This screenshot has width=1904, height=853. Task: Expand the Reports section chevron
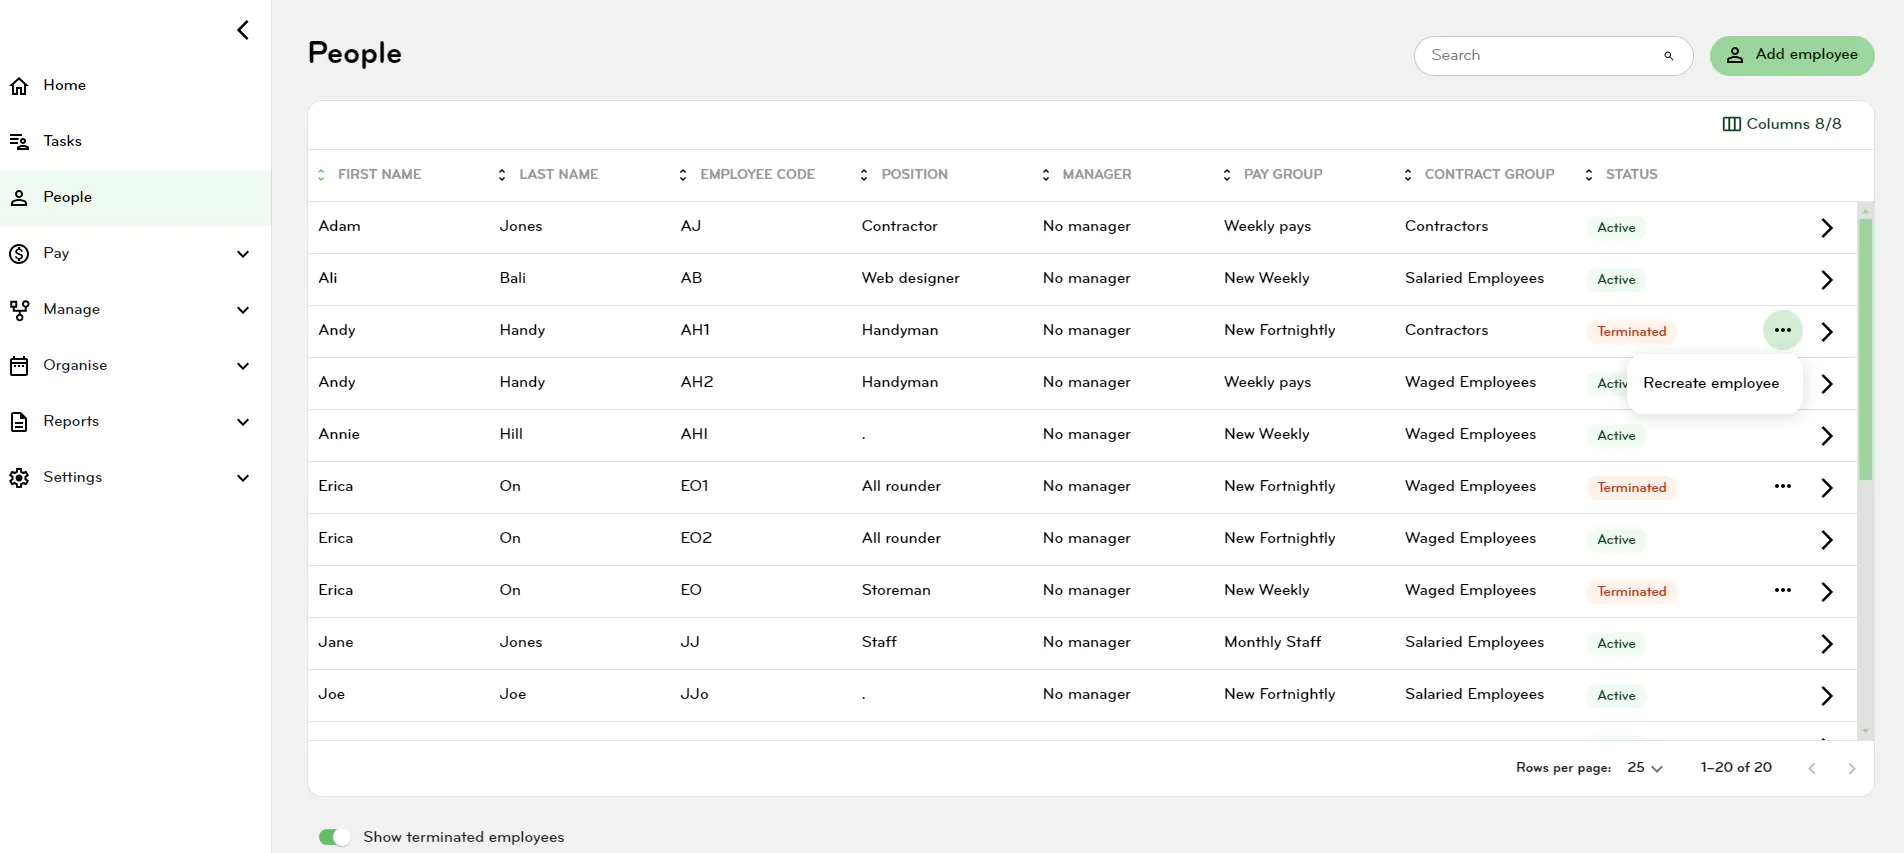click(243, 422)
